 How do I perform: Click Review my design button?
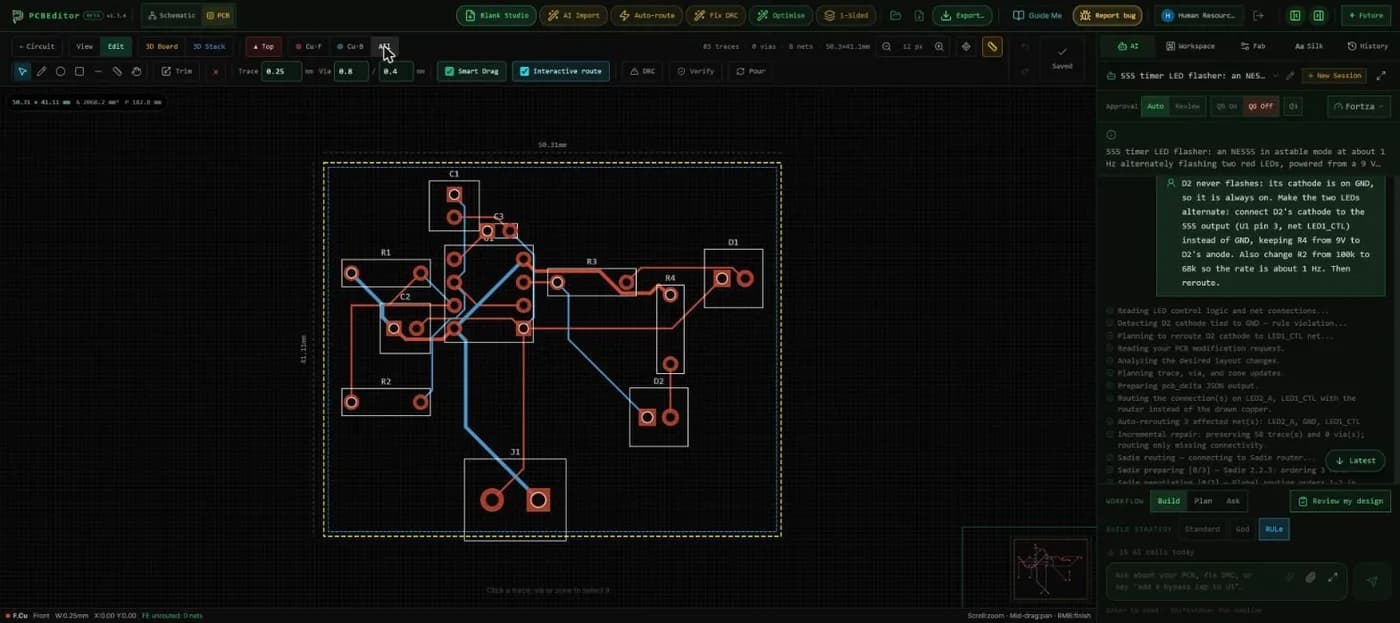coord(1340,501)
